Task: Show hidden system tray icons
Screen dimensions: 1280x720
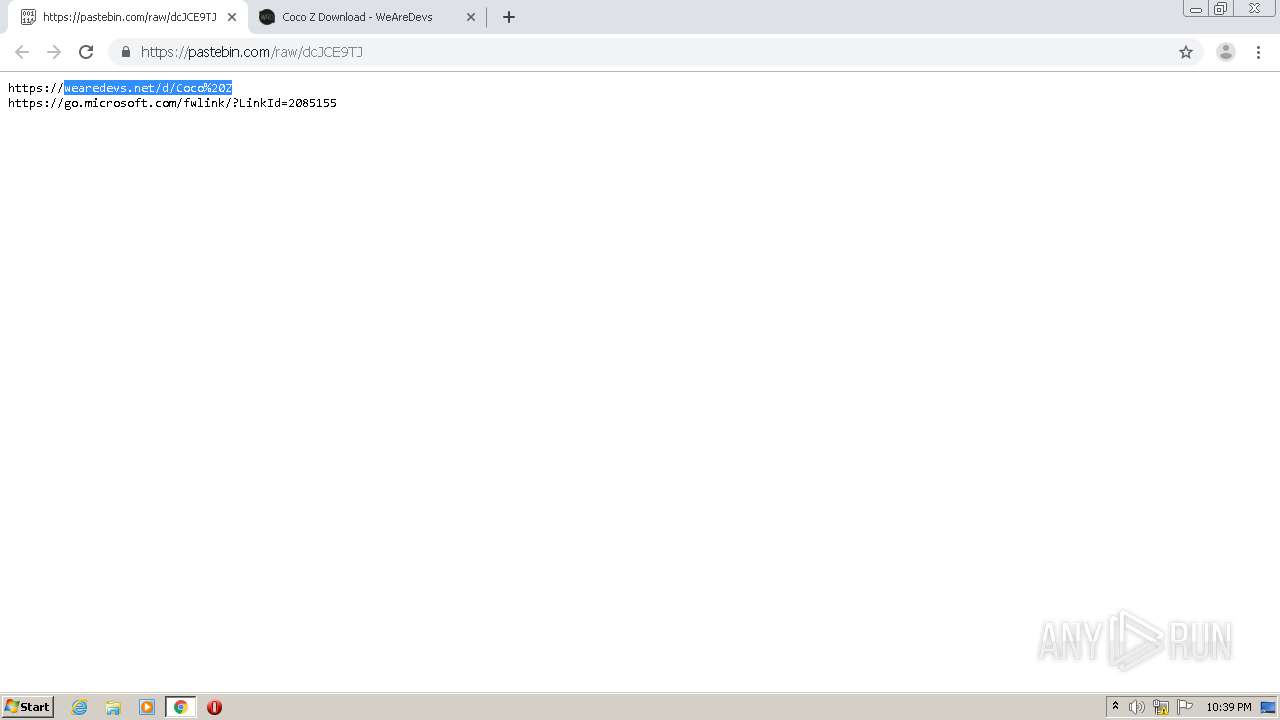Action: (1115, 707)
